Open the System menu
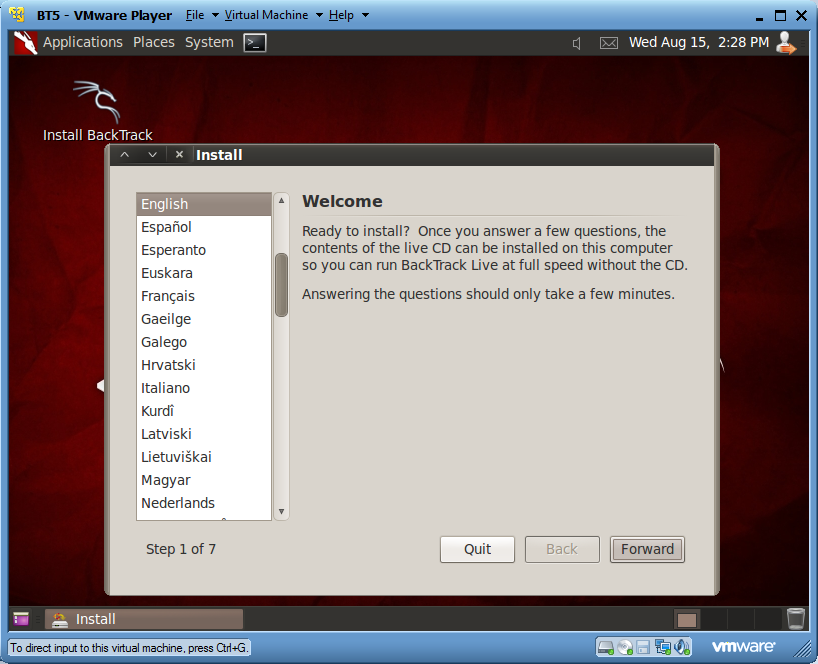Image resolution: width=818 pixels, height=664 pixels. (x=209, y=42)
